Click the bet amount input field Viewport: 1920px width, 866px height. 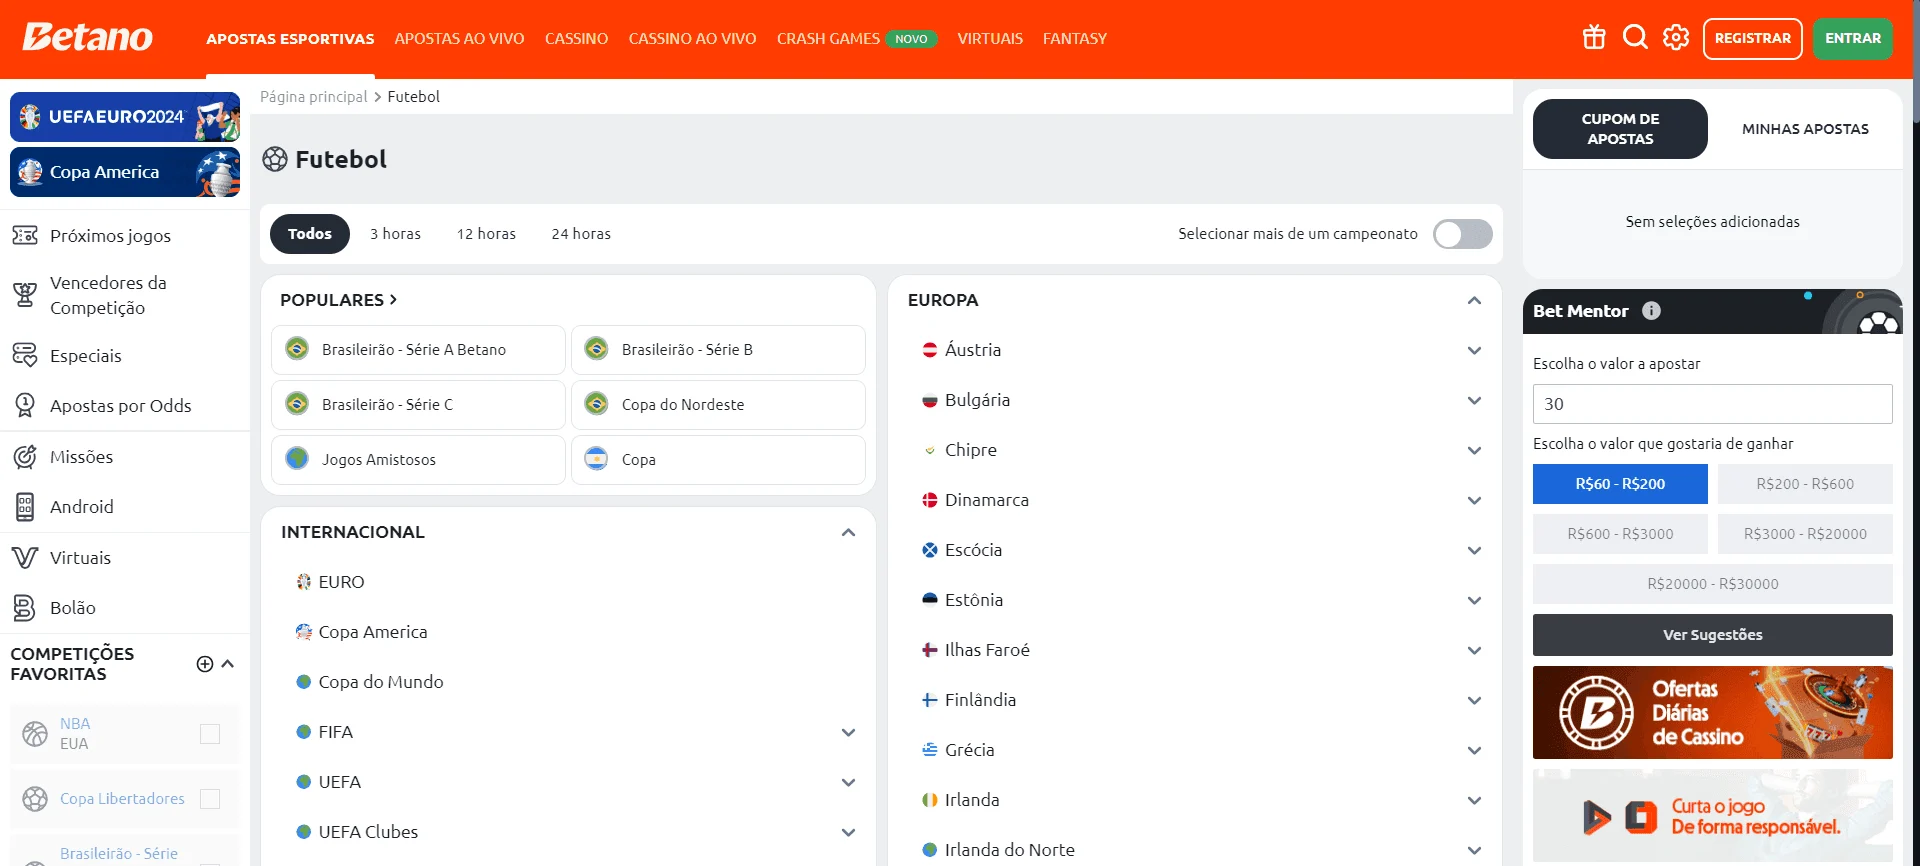click(x=1713, y=404)
